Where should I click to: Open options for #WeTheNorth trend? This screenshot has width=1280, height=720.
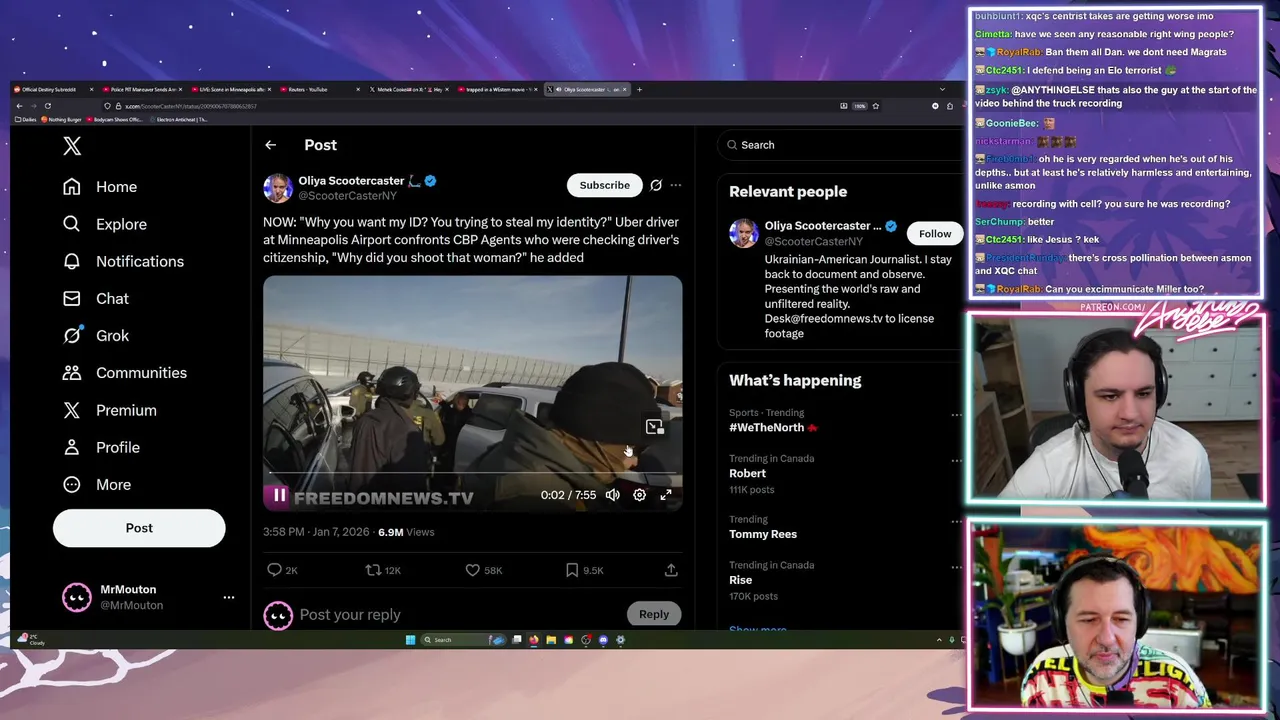(x=956, y=414)
